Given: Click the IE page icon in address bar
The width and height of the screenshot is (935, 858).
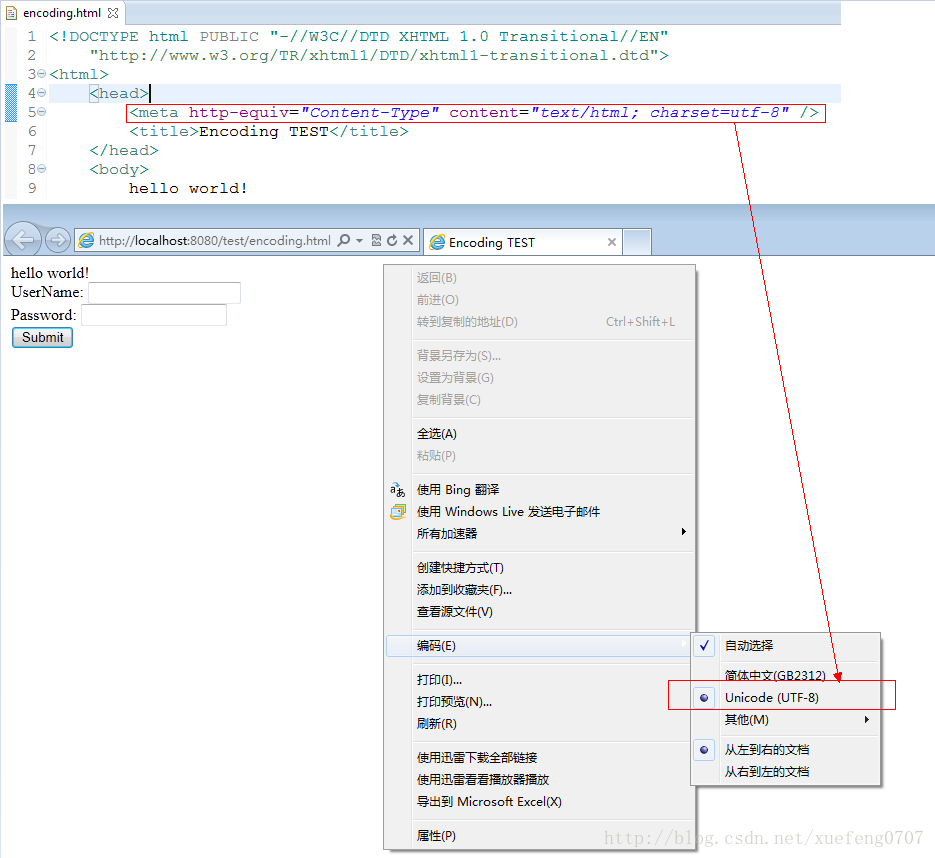Looking at the screenshot, I should click(86, 240).
